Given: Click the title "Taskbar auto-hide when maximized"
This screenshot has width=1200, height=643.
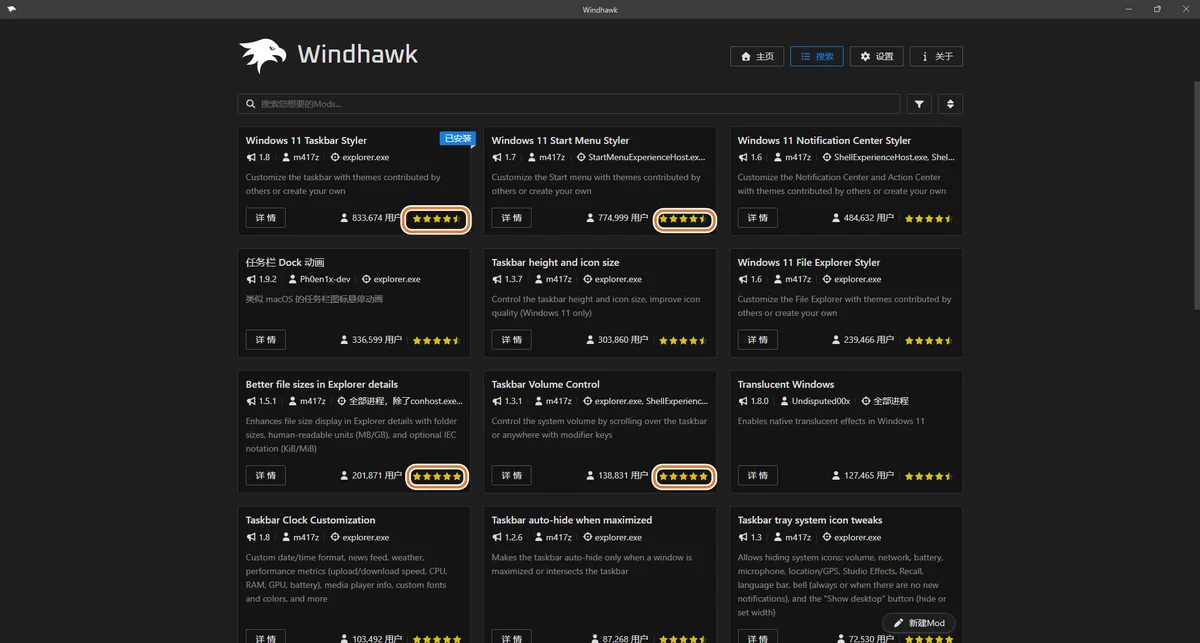Looking at the screenshot, I should 572,520.
